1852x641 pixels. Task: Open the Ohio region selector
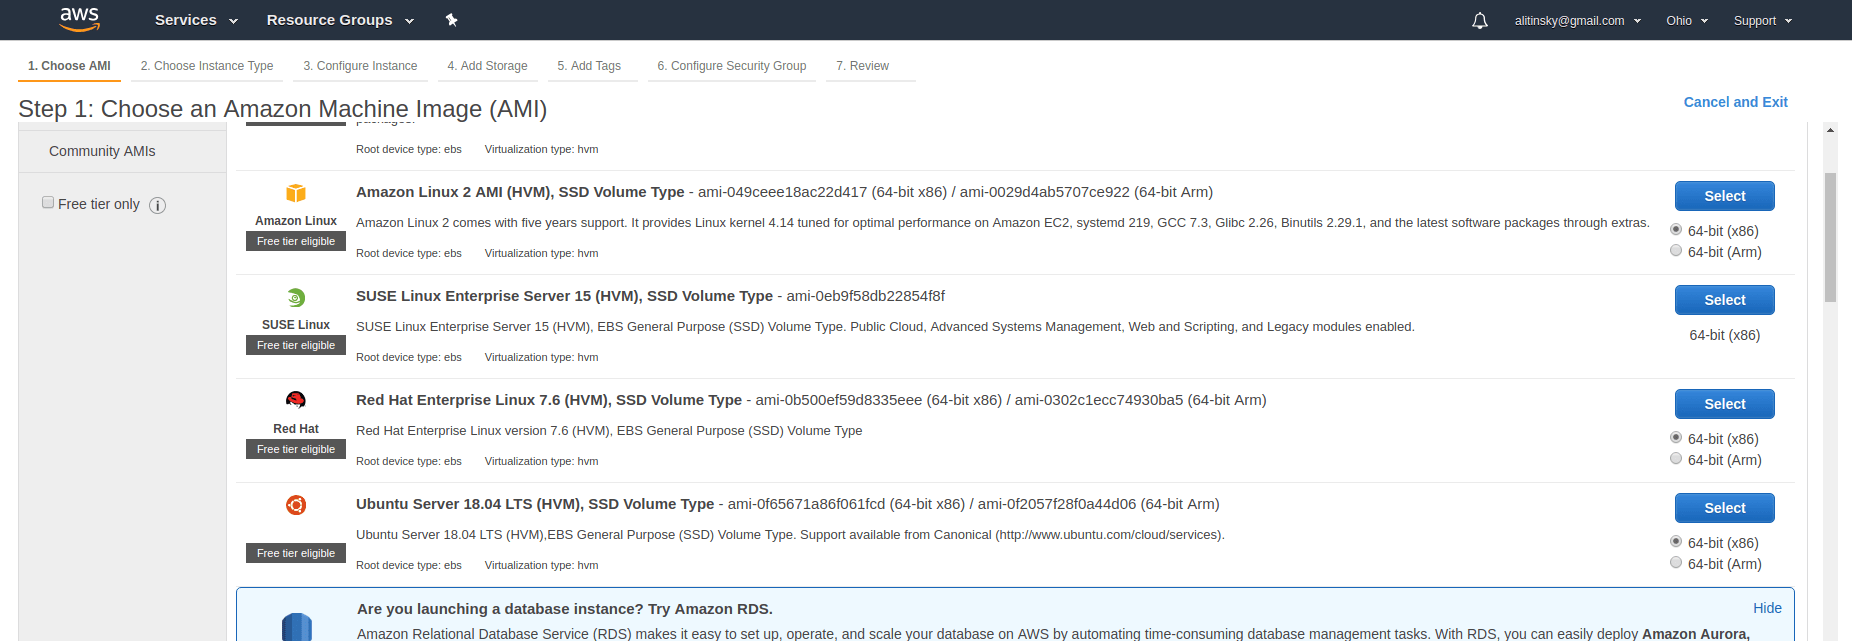tap(1686, 21)
